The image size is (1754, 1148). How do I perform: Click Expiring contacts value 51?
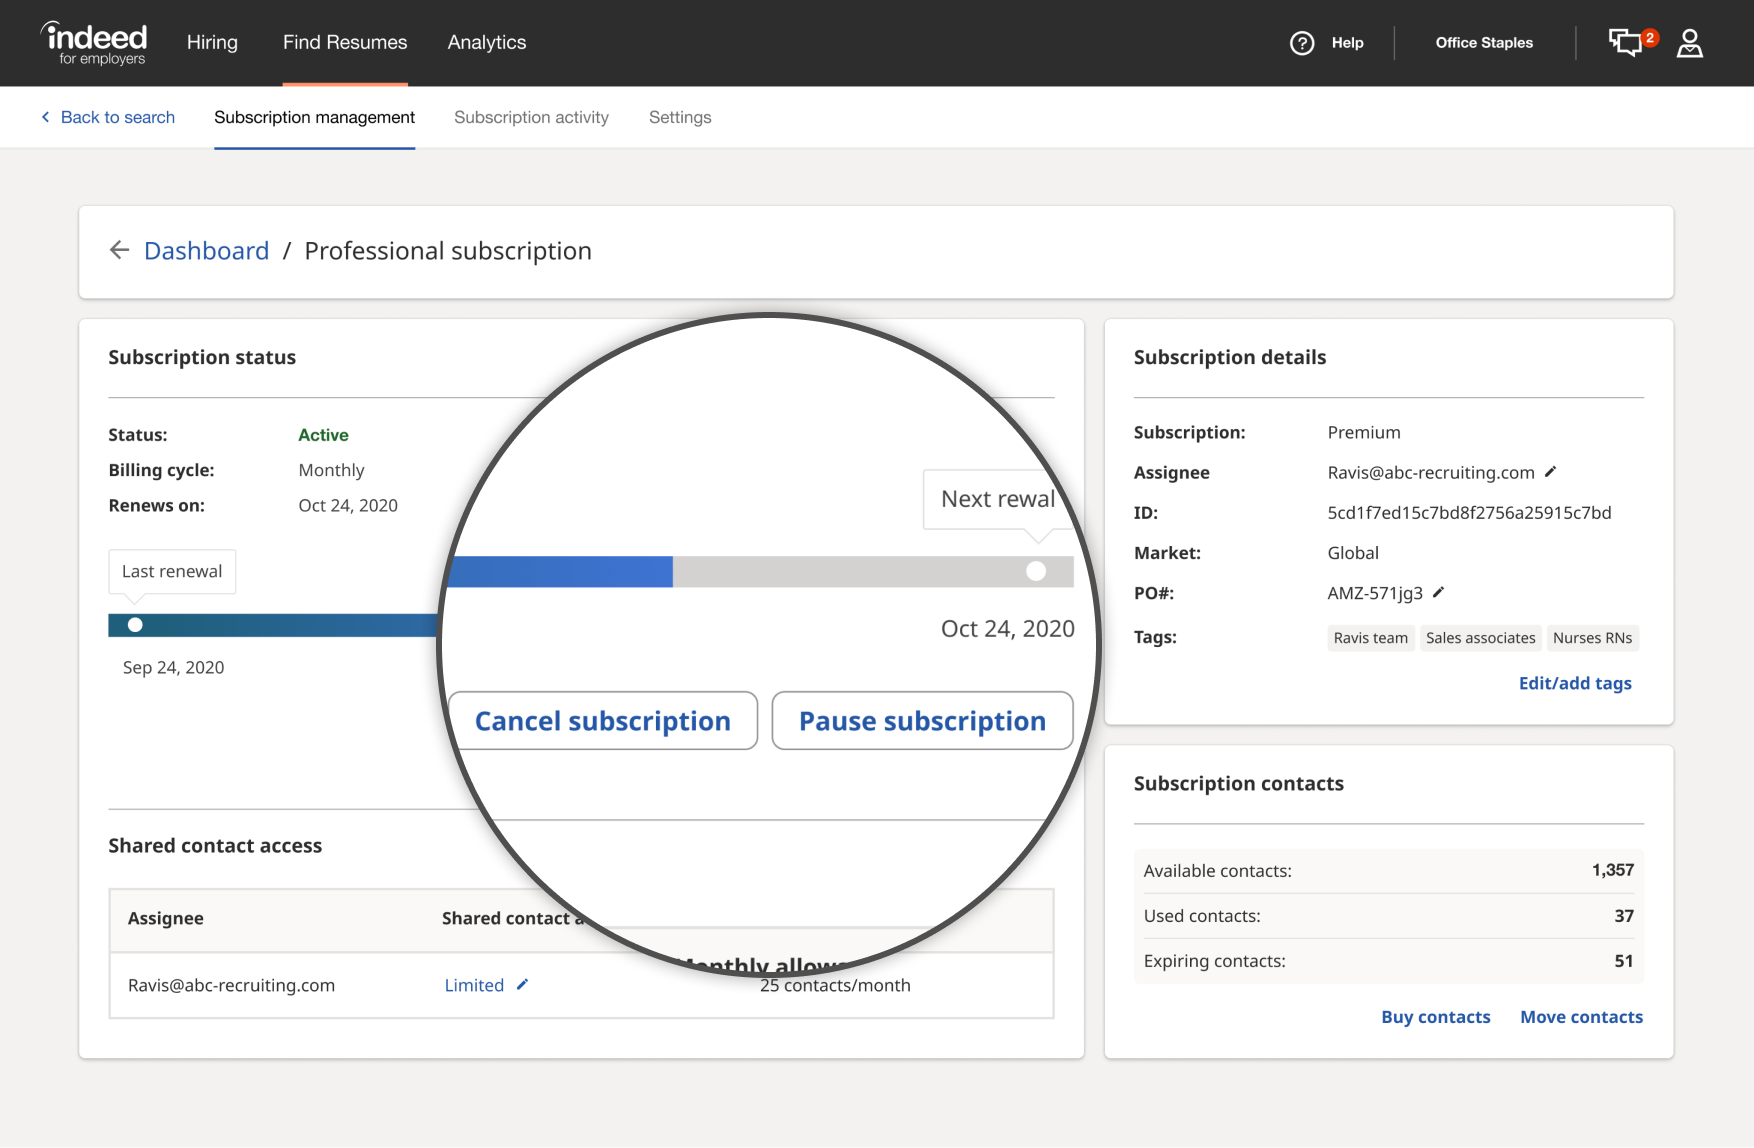point(1624,961)
